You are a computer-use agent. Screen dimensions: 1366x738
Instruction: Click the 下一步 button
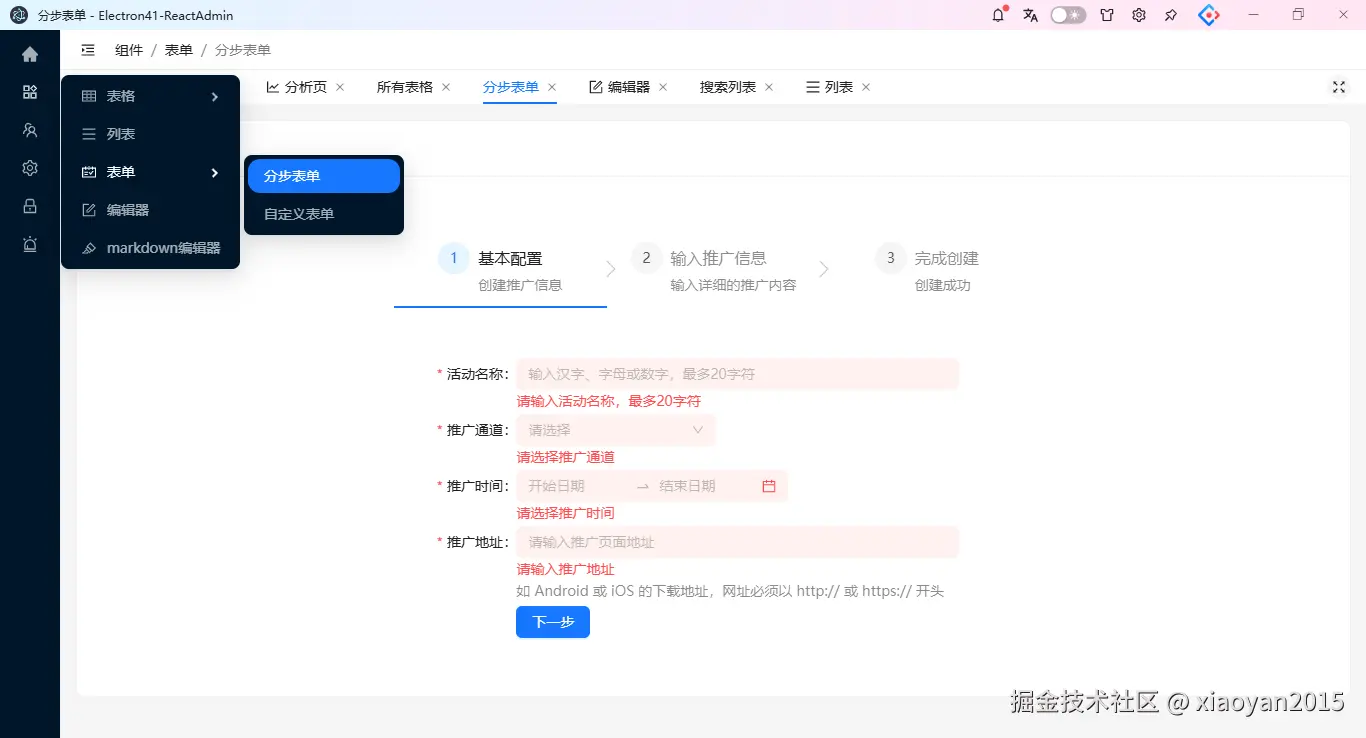pyautogui.click(x=553, y=622)
